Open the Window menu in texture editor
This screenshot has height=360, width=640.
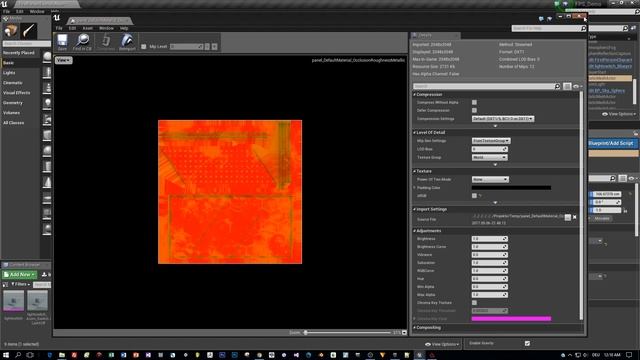point(106,28)
